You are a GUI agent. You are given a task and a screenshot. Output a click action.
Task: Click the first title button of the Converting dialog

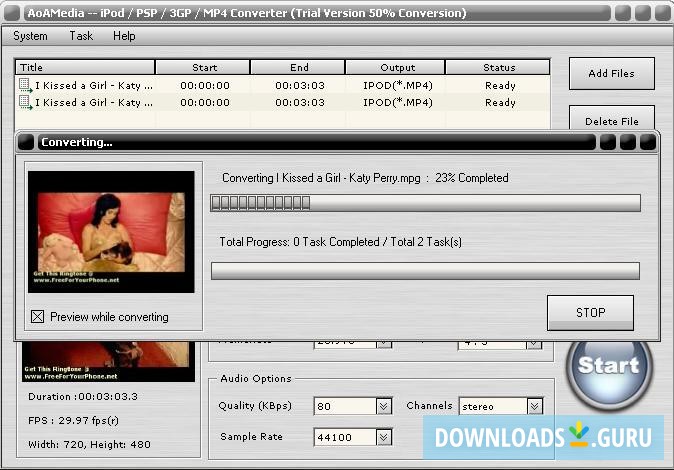(x=607, y=142)
